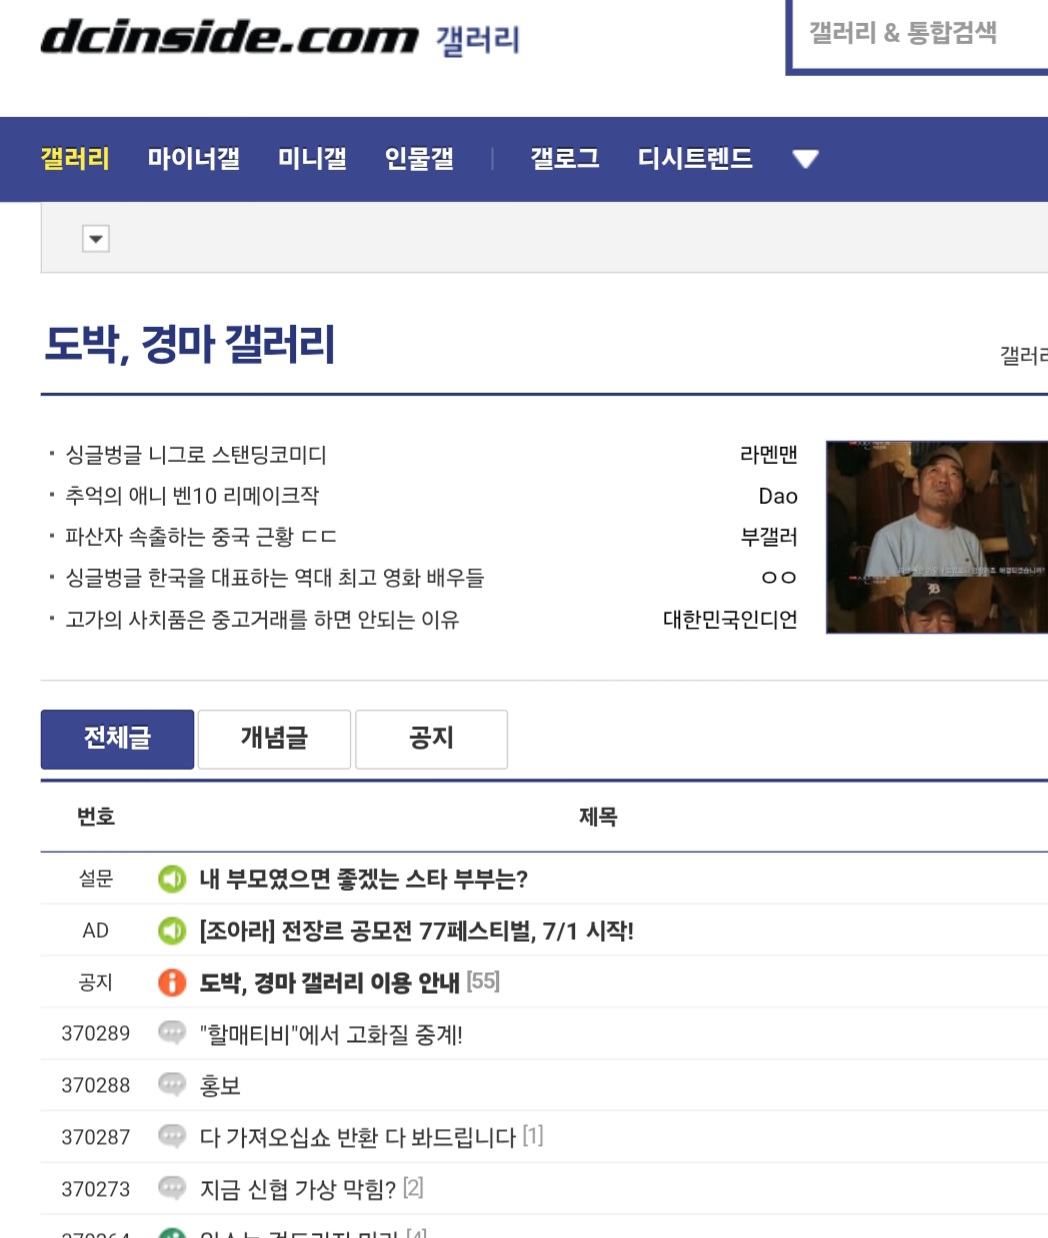Select the 마이너갤 menu item
The width and height of the screenshot is (1048, 1238).
click(x=193, y=159)
